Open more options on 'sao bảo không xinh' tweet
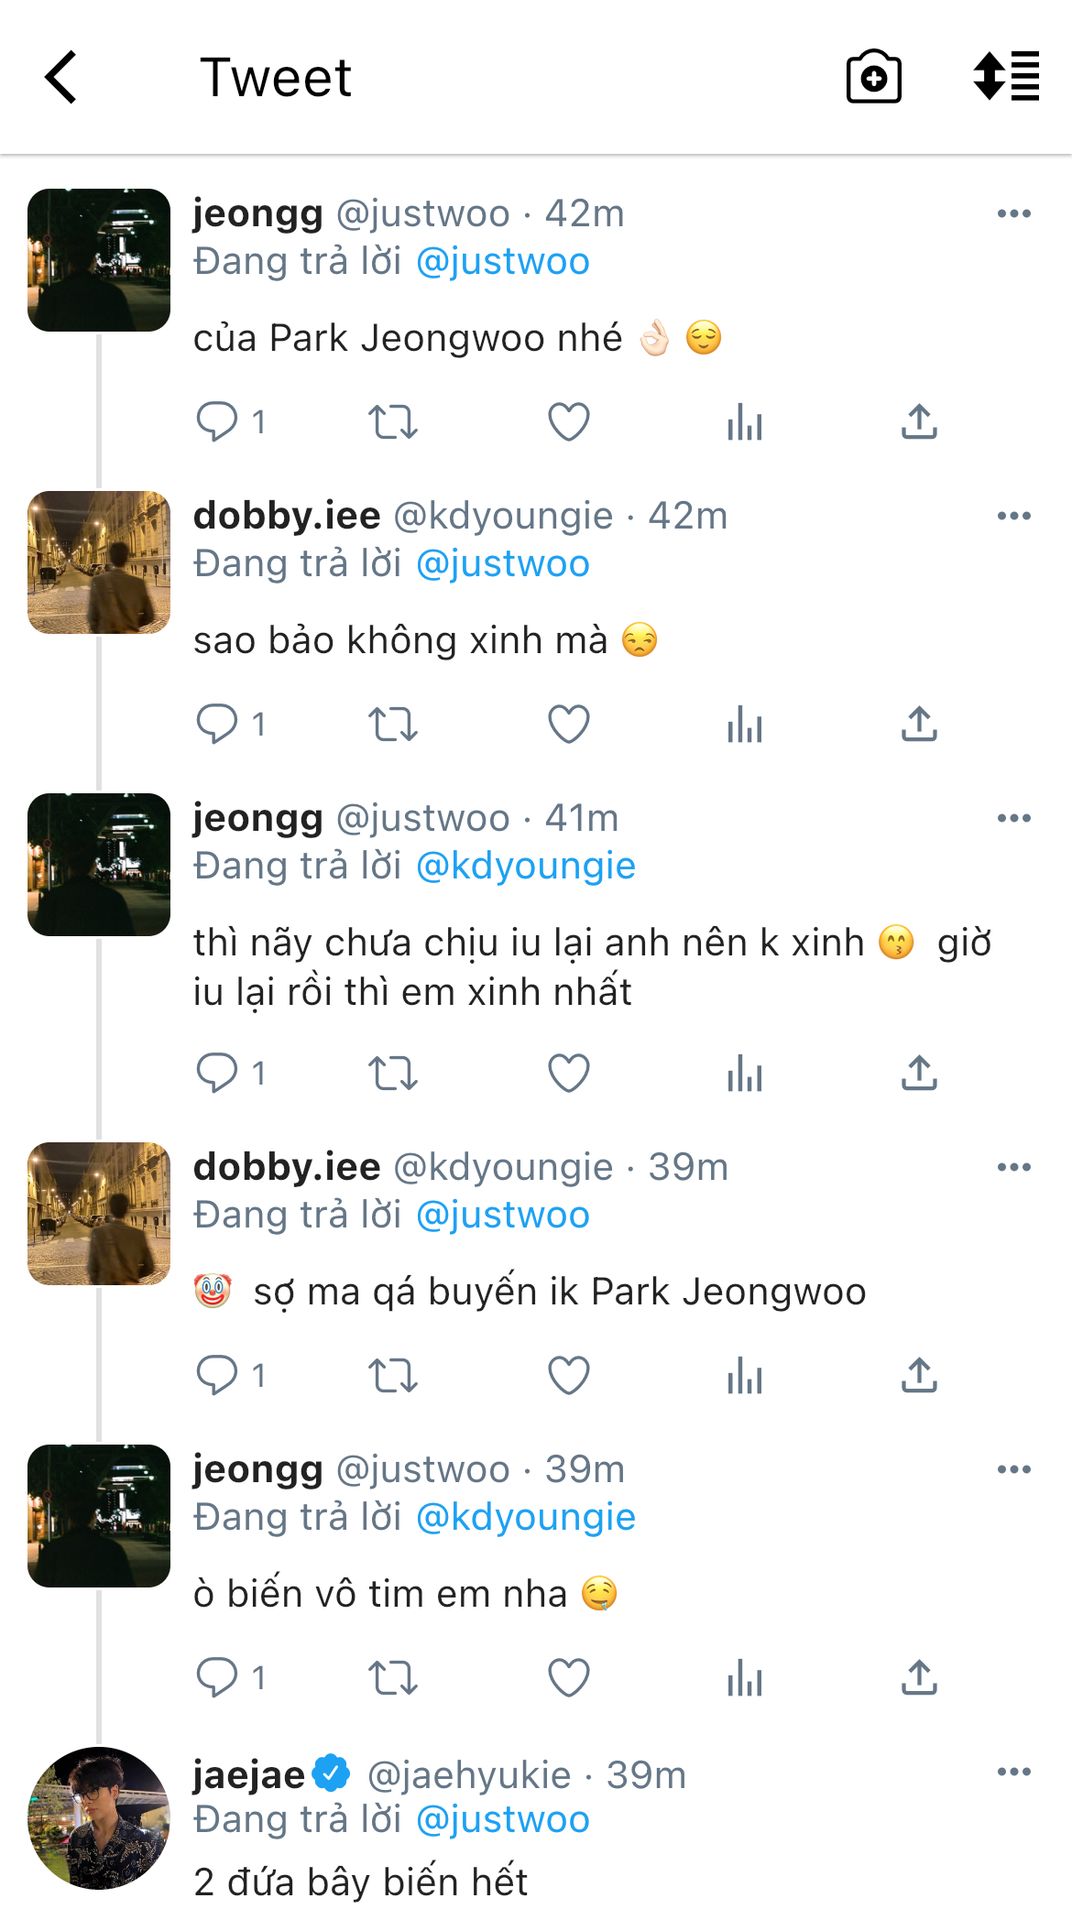The image size is (1072, 1920). click(x=1014, y=516)
